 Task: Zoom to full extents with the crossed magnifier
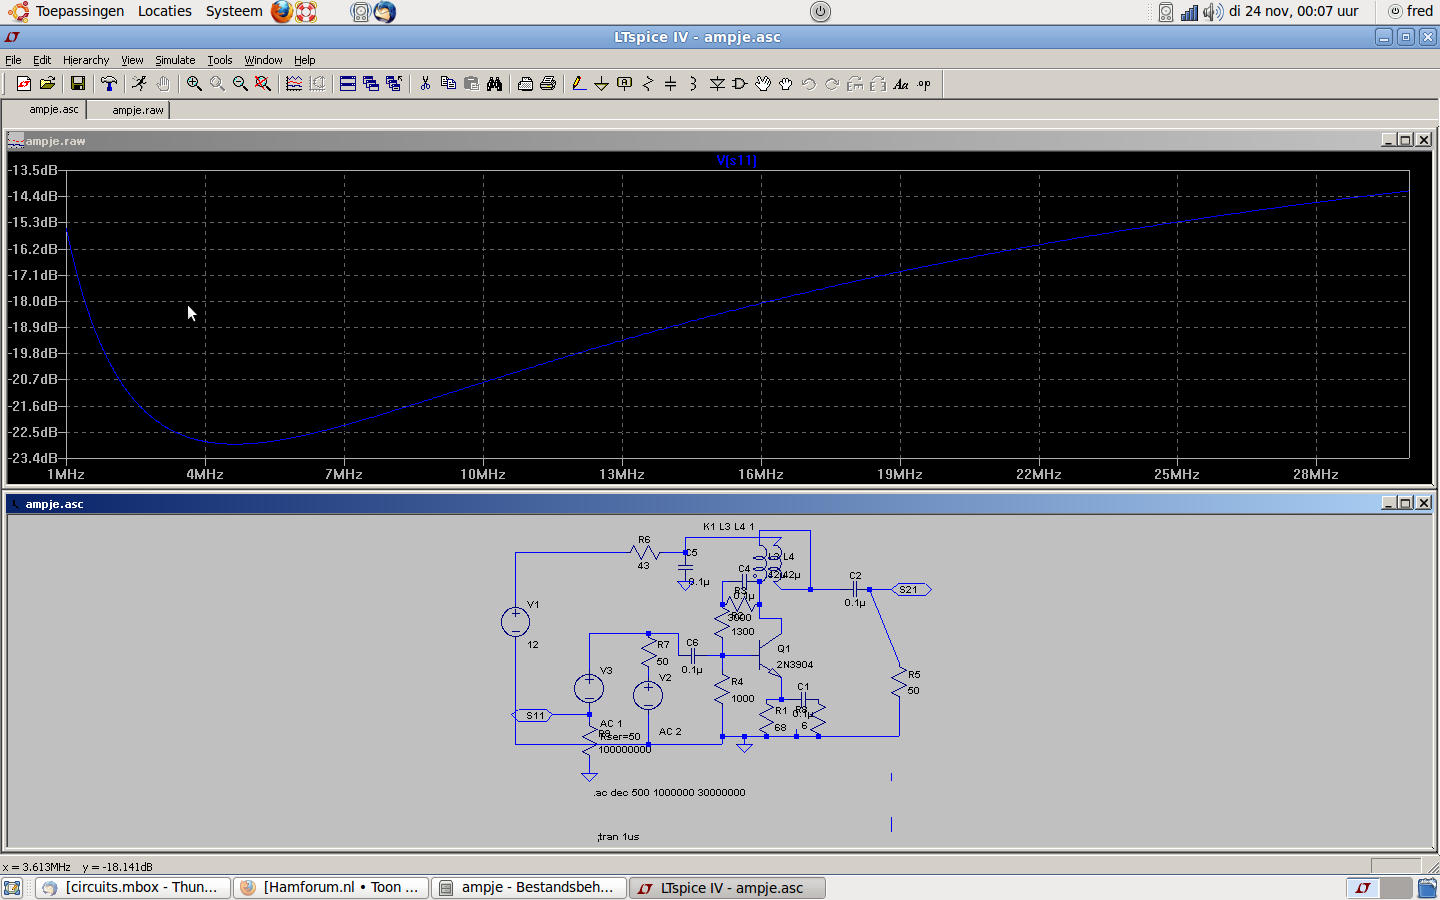tap(263, 84)
